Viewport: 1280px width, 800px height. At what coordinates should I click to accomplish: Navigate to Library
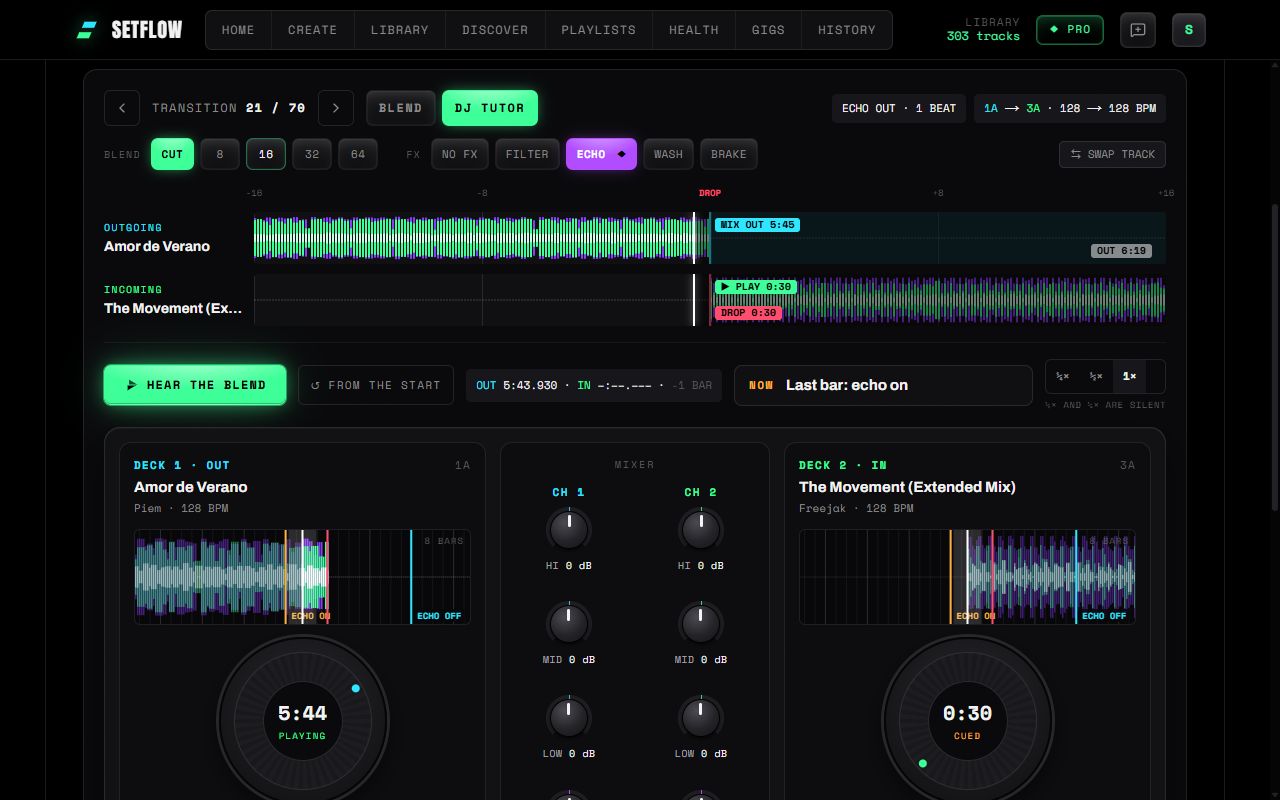(400, 30)
